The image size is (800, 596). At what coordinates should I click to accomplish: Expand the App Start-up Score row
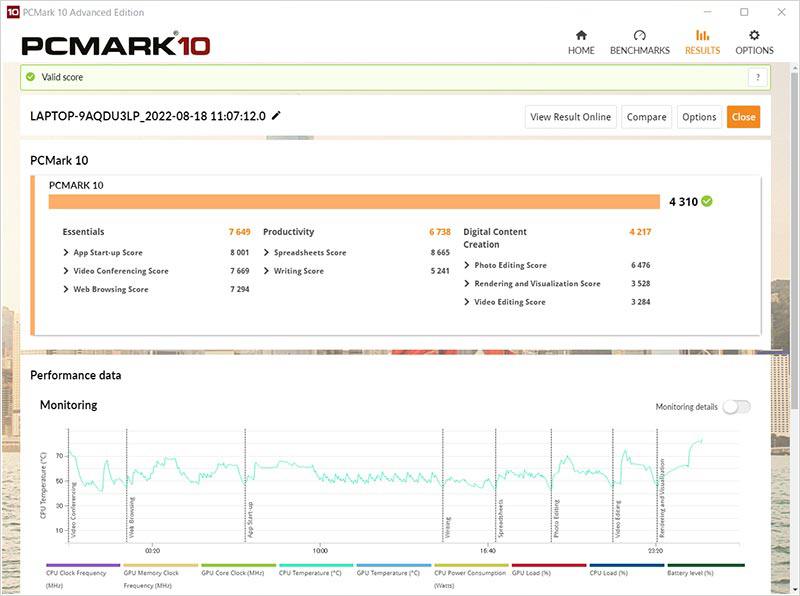pos(66,253)
